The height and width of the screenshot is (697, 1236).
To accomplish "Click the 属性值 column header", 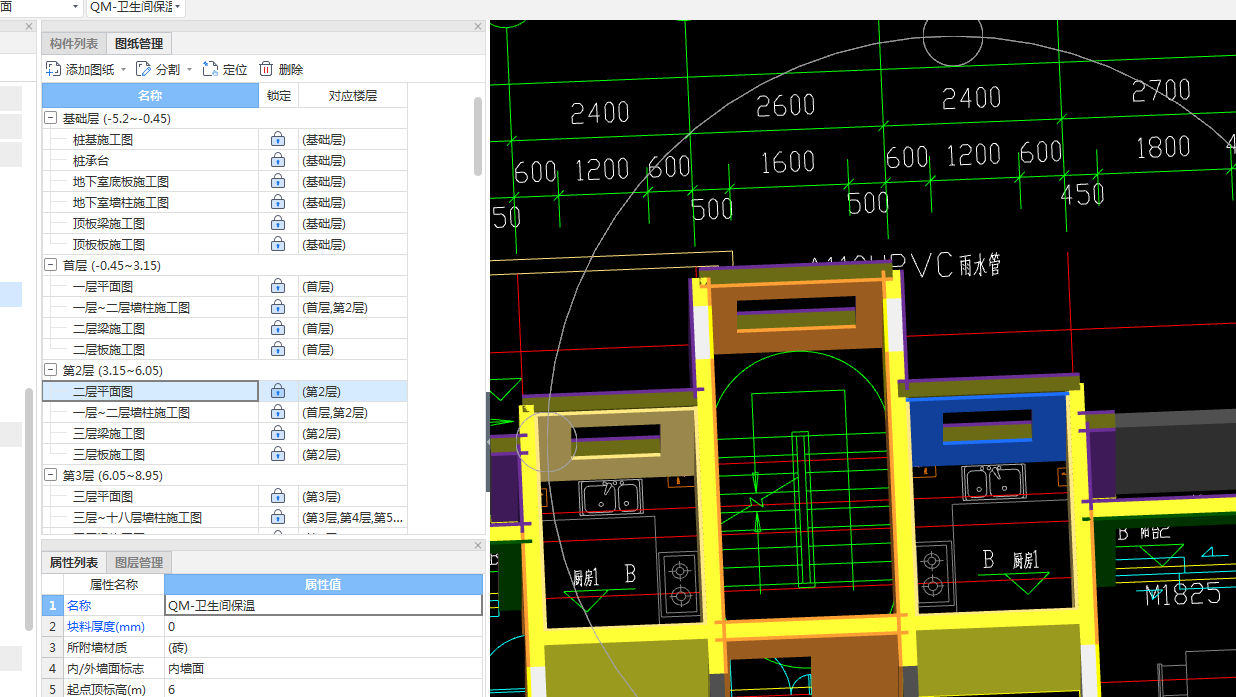I will [323, 585].
